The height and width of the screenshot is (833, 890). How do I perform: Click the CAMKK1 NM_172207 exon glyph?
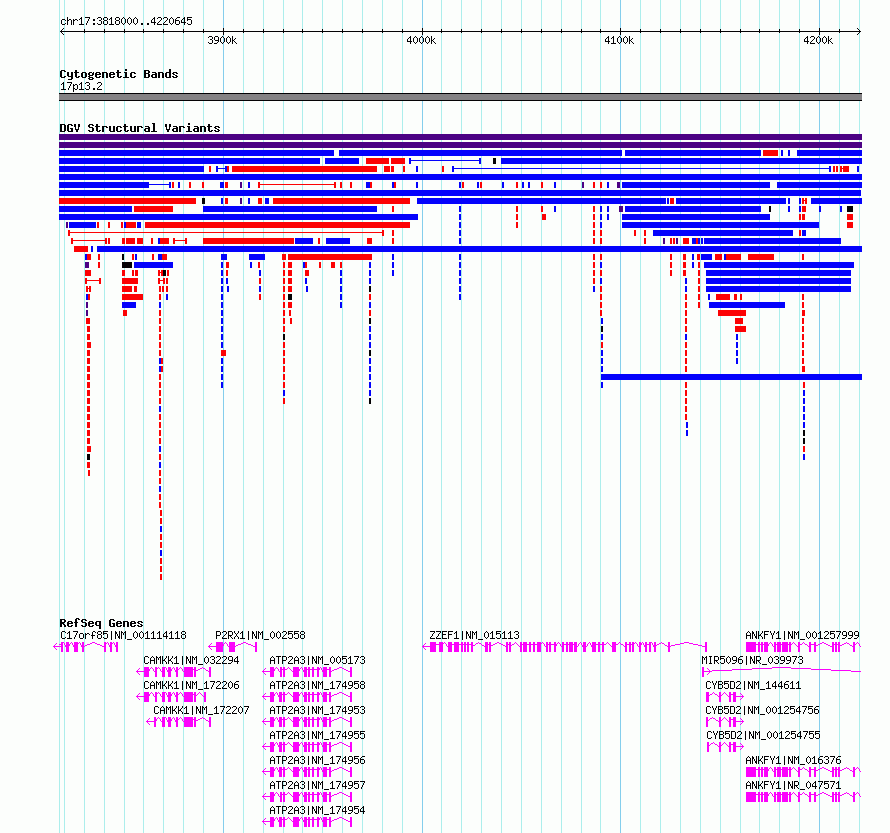[x=179, y=722]
